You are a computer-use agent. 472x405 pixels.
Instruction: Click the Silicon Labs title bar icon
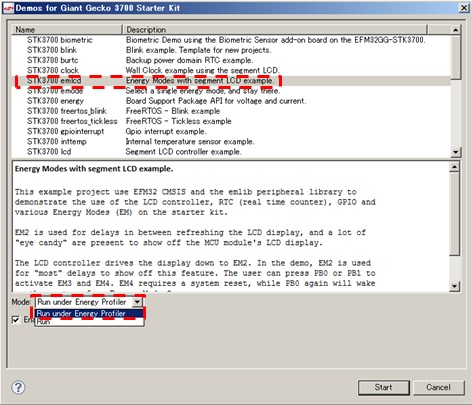pos(8,8)
